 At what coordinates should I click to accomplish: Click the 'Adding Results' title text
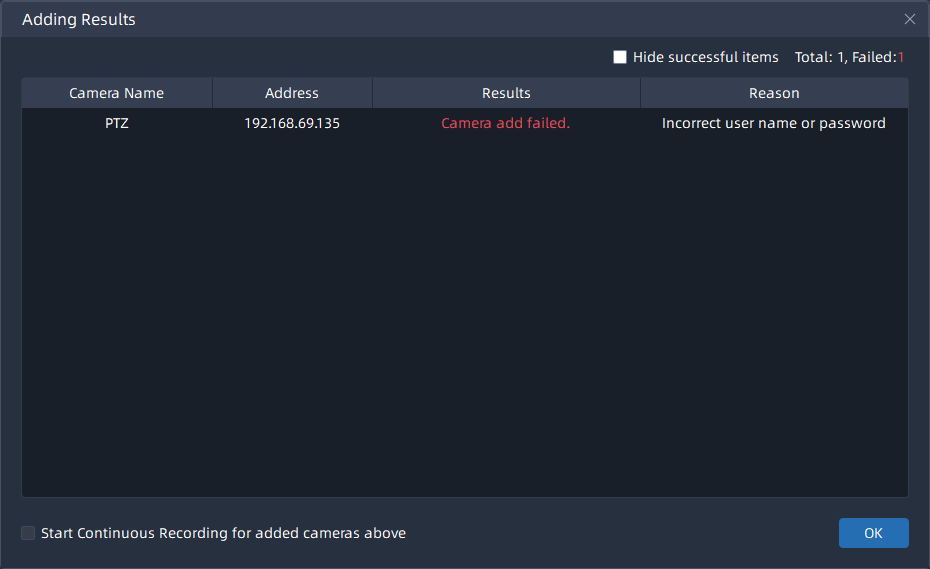click(x=79, y=19)
